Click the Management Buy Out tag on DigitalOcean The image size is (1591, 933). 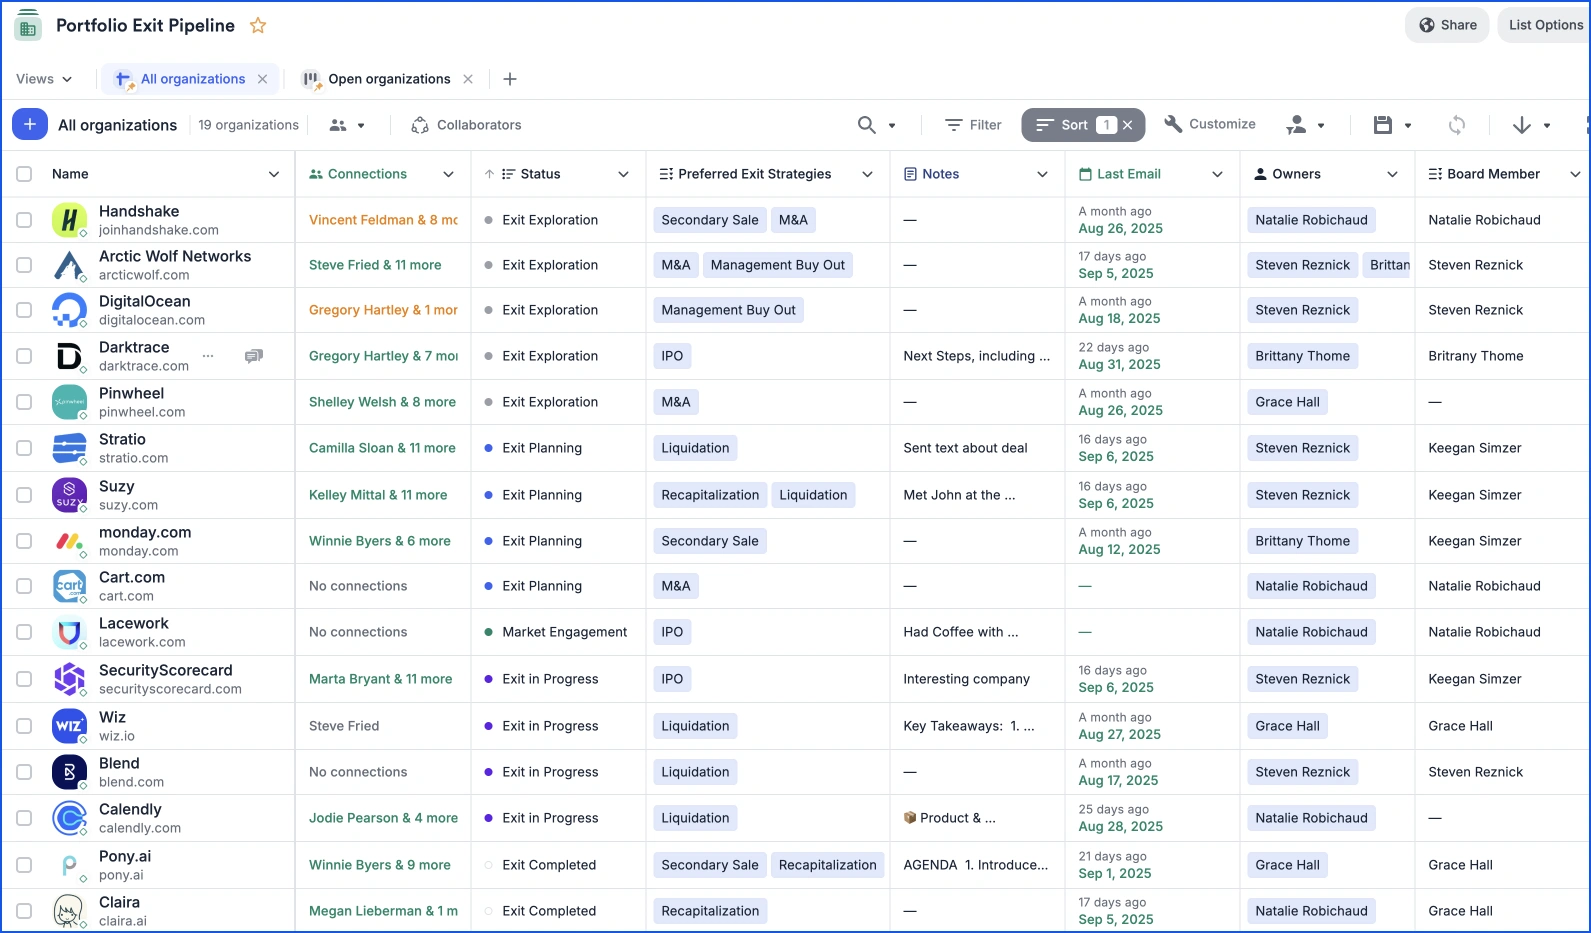tap(729, 310)
